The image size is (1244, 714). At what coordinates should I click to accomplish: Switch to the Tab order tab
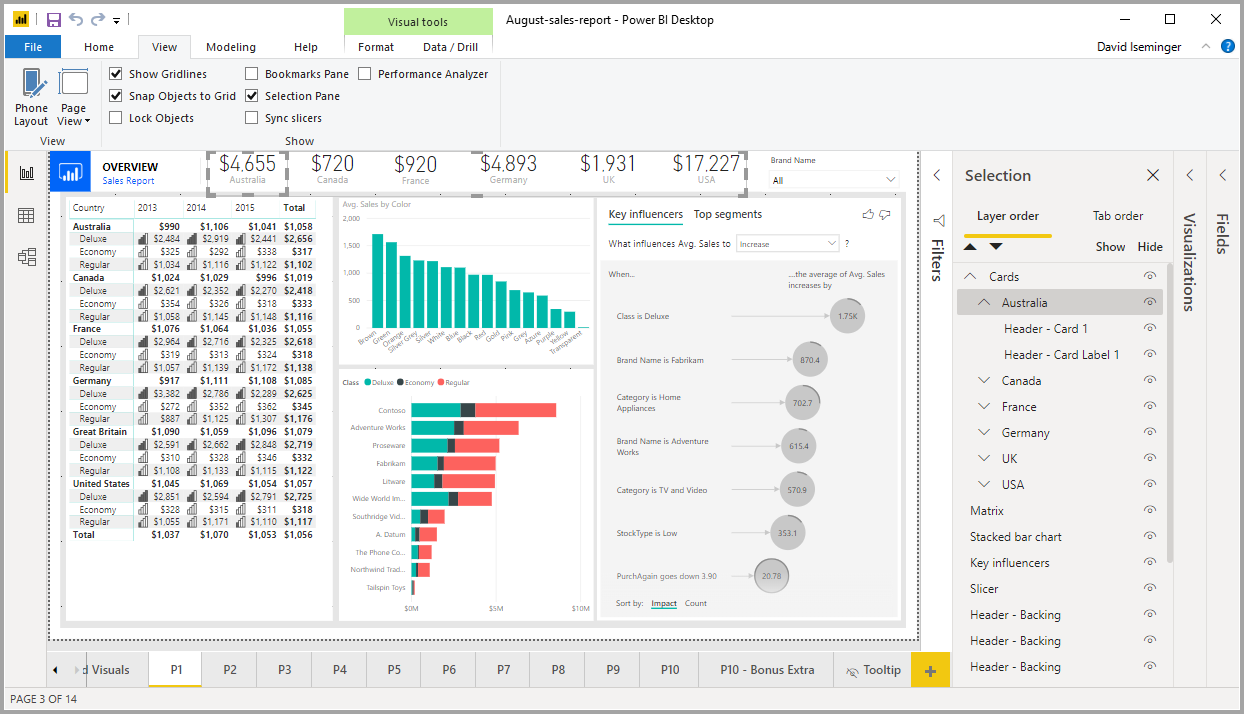tap(1118, 216)
